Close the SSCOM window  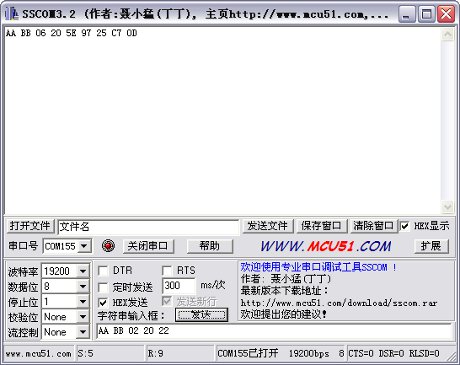(x=446, y=14)
